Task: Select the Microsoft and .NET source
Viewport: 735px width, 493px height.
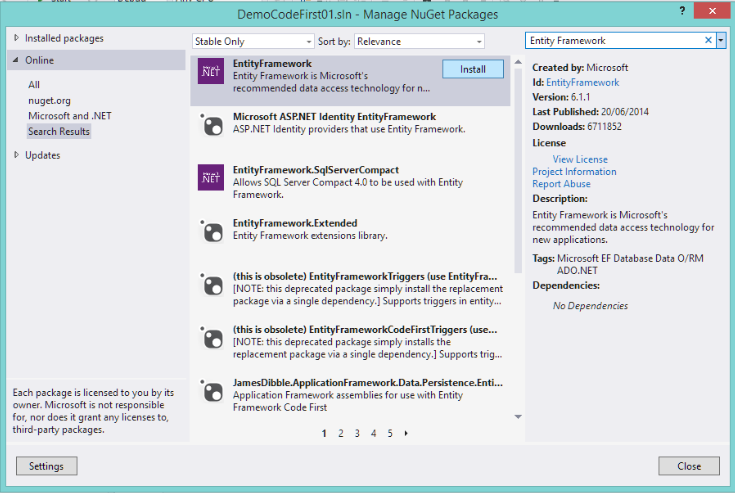Action: coord(70,116)
